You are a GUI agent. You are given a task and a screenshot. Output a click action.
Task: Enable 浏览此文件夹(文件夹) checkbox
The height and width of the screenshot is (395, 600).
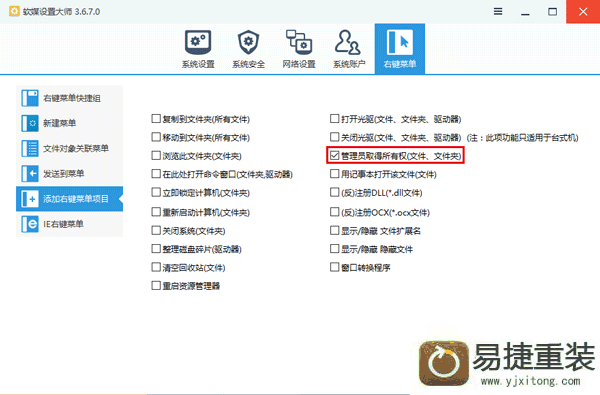[x=156, y=155]
